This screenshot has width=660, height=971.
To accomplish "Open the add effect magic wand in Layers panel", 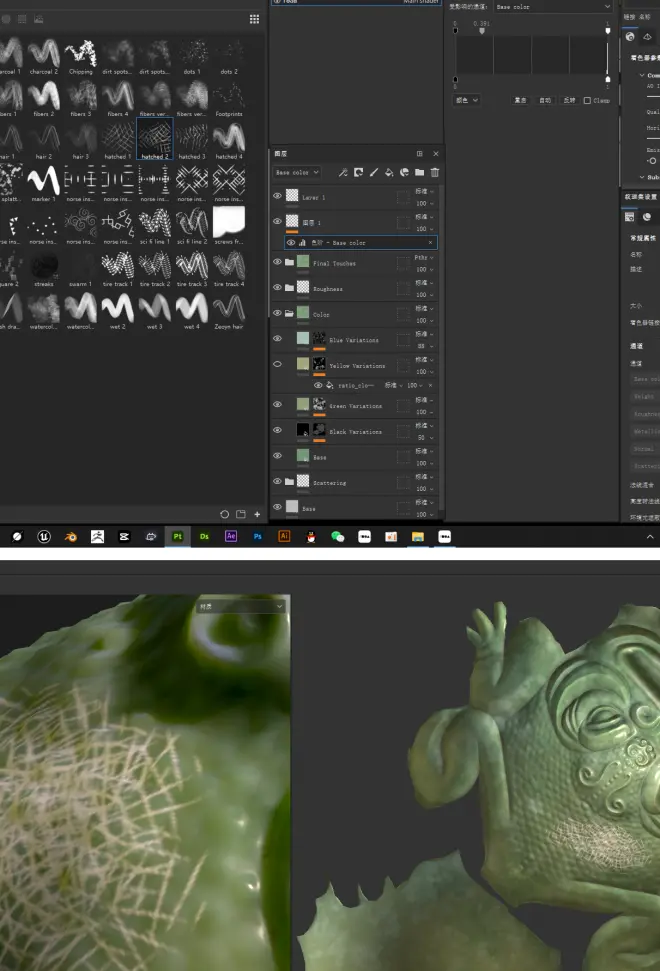I will click(343, 172).
